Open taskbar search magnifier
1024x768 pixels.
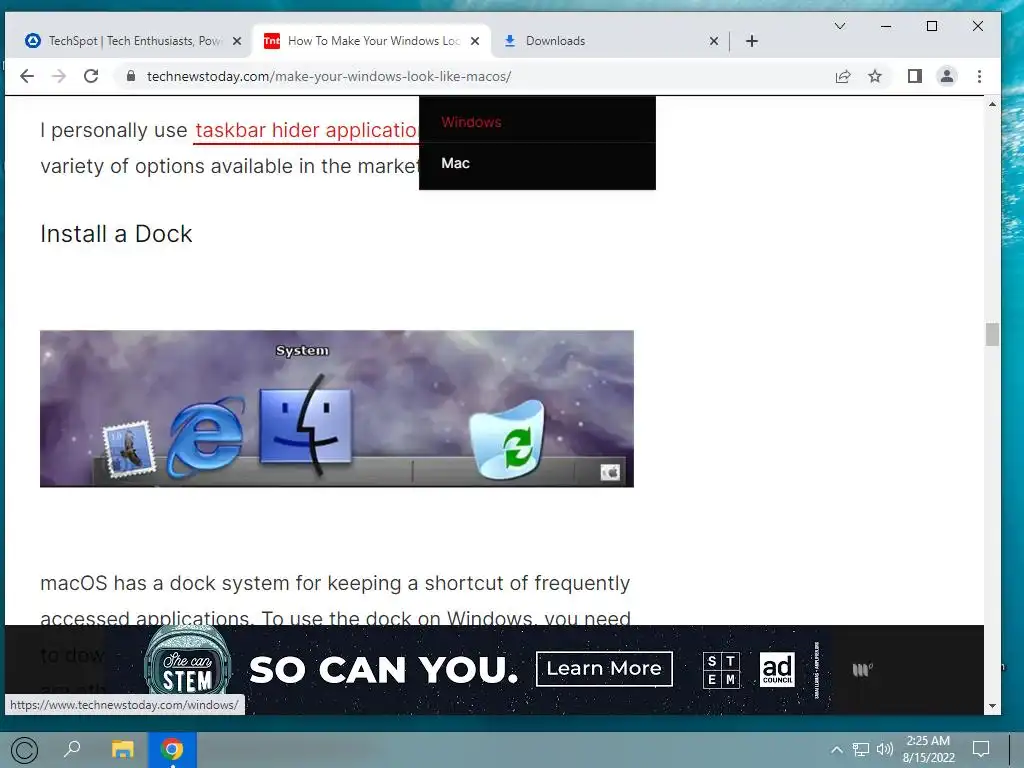(72, 748)
